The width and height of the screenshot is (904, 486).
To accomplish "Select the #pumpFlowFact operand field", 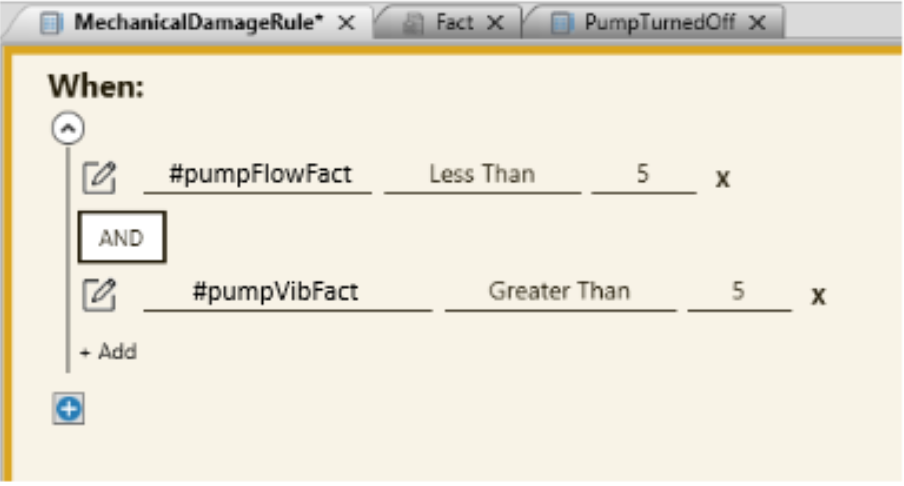I will [258, 176].
